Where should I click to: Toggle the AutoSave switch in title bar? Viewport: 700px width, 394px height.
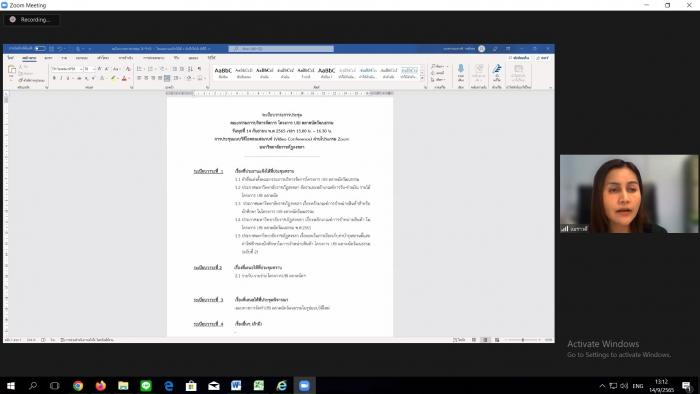[40, 48]
